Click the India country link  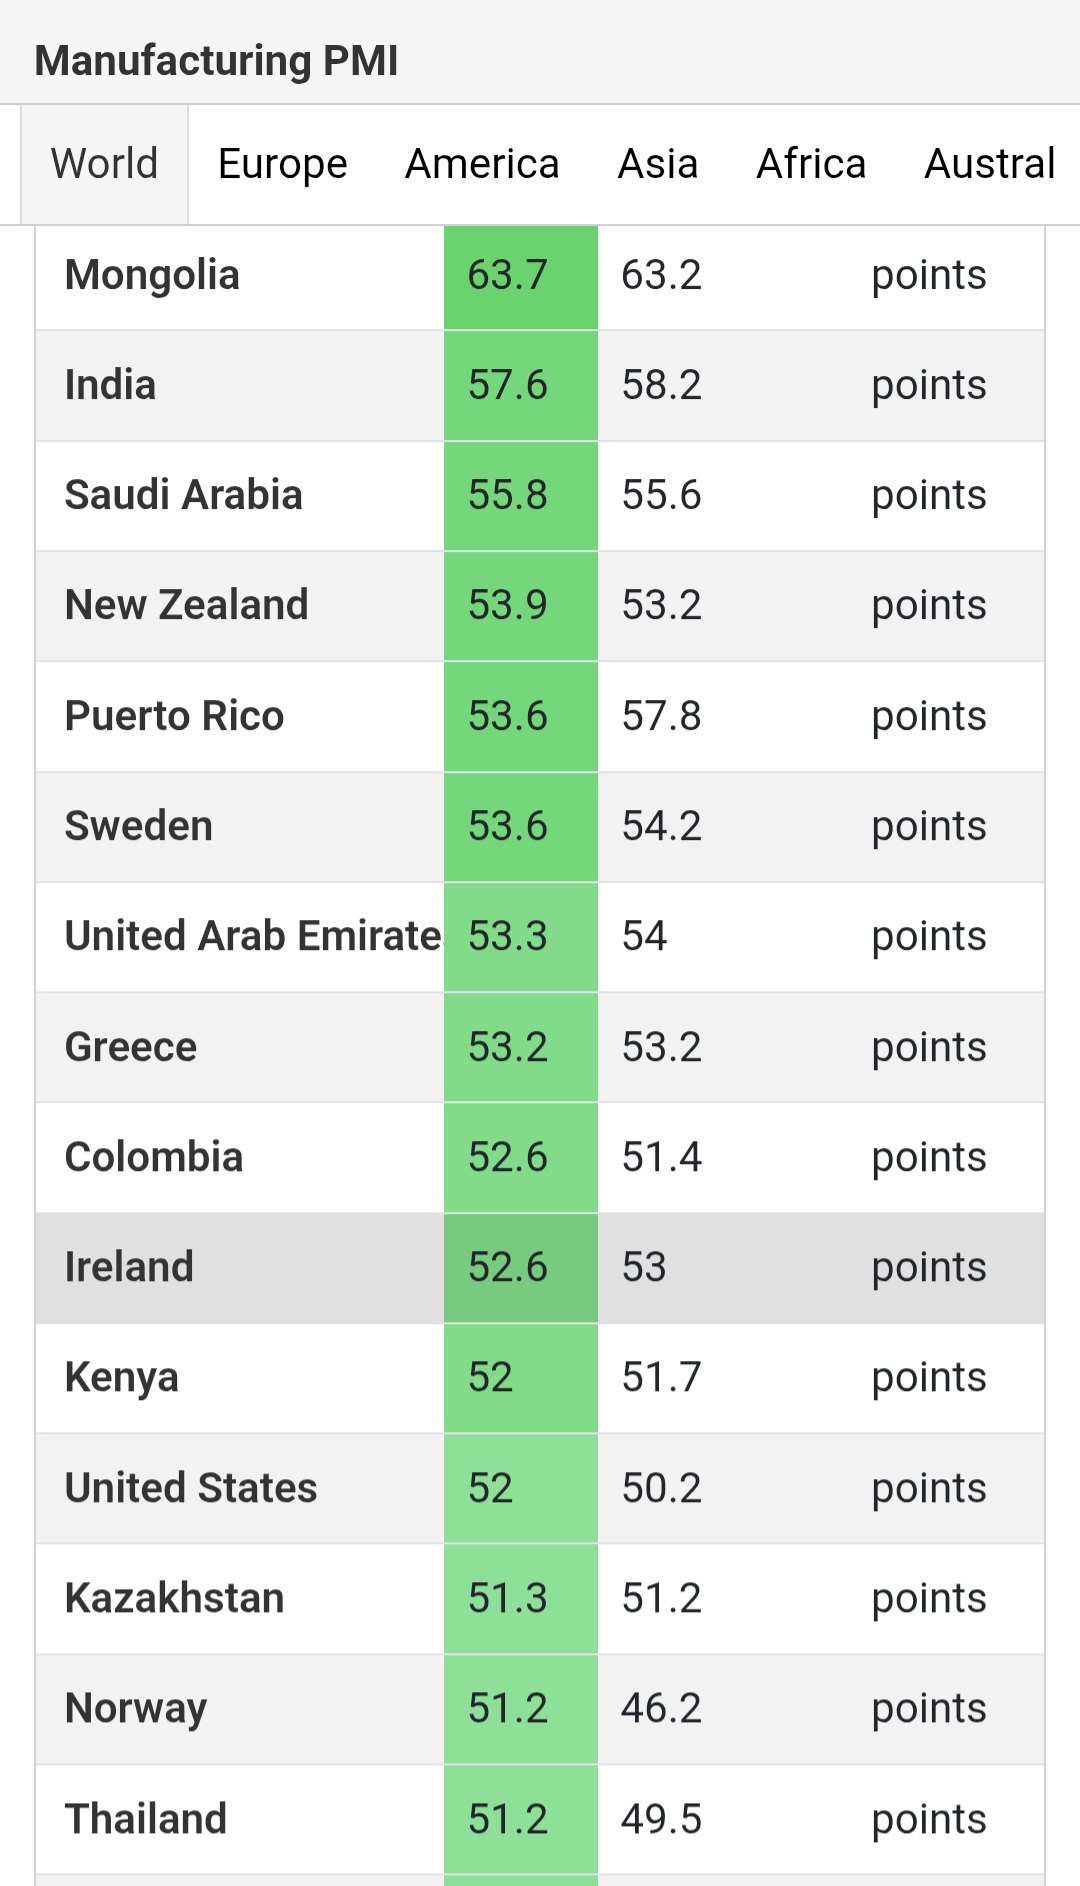[110, 385]
